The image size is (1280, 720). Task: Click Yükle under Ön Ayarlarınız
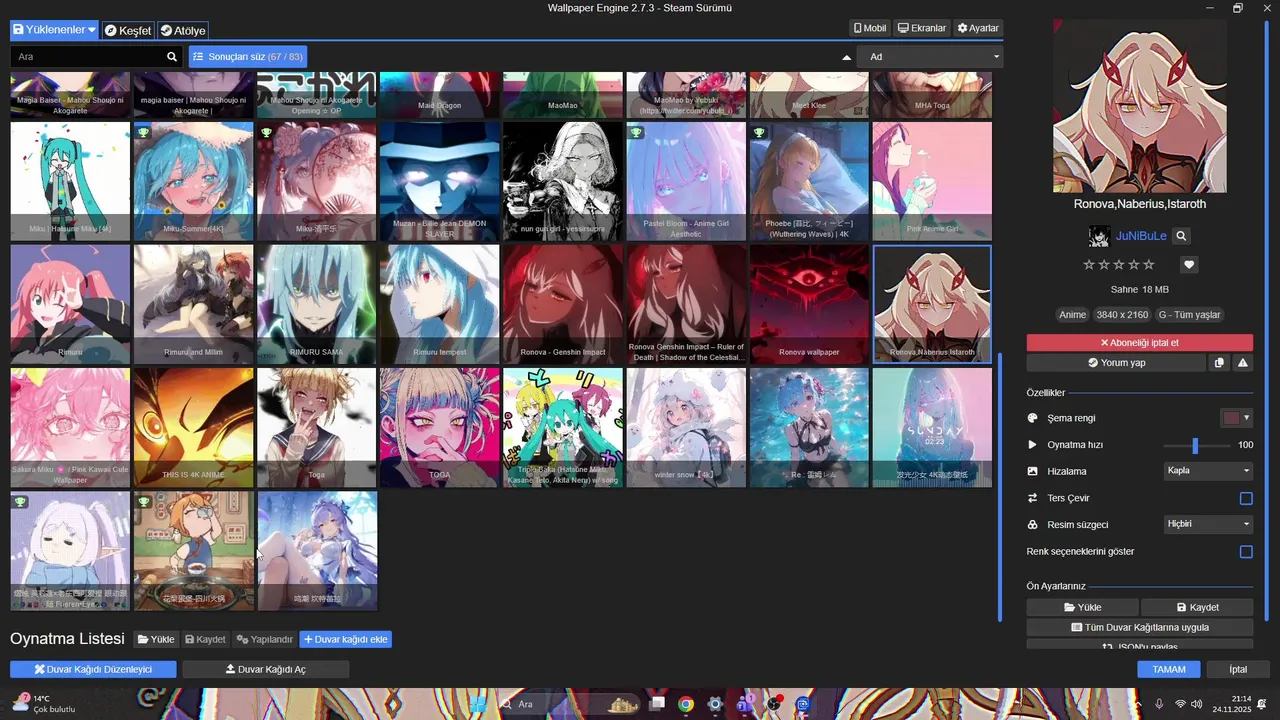tap(1082, 607)
